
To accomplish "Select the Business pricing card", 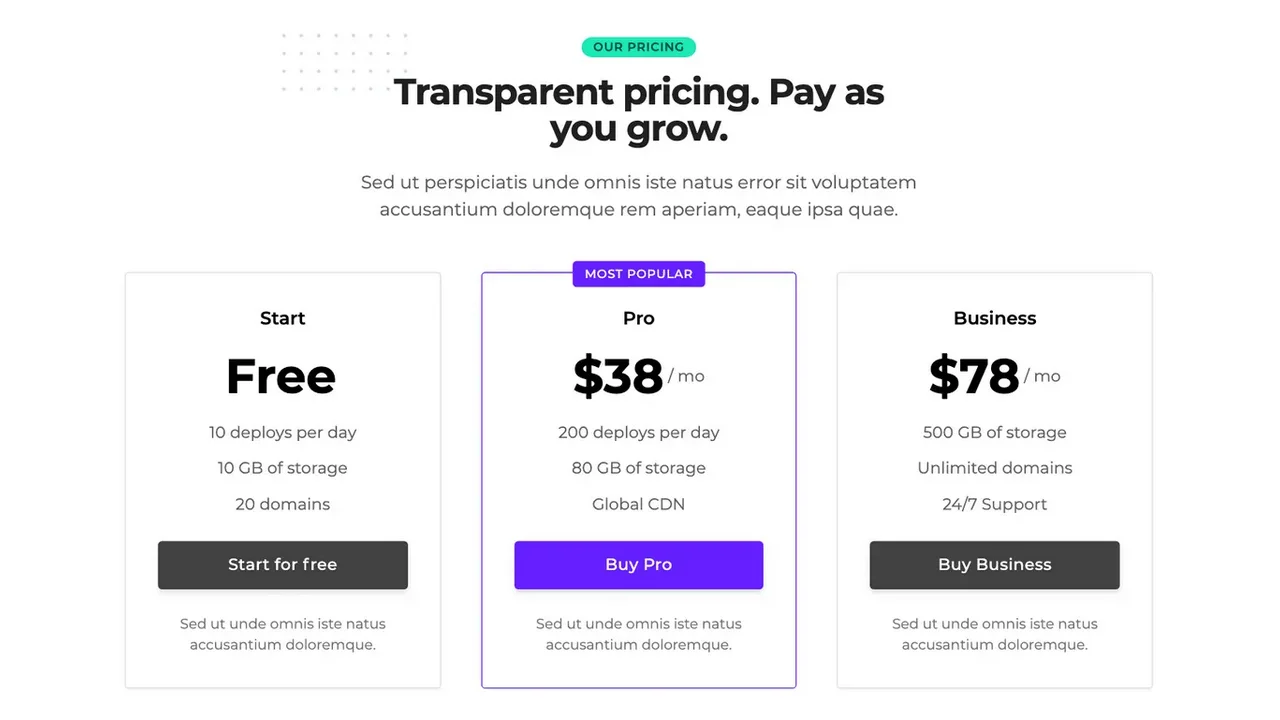I will 994,478.
